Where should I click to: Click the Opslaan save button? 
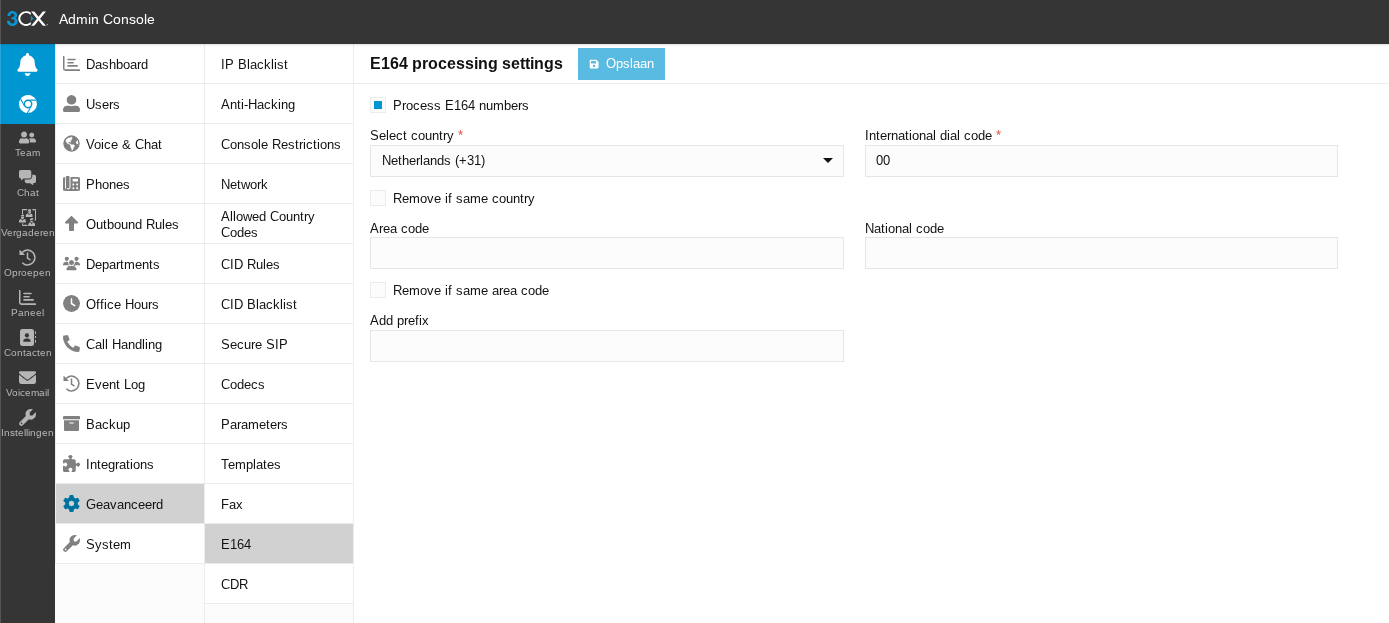coord(621,64)
